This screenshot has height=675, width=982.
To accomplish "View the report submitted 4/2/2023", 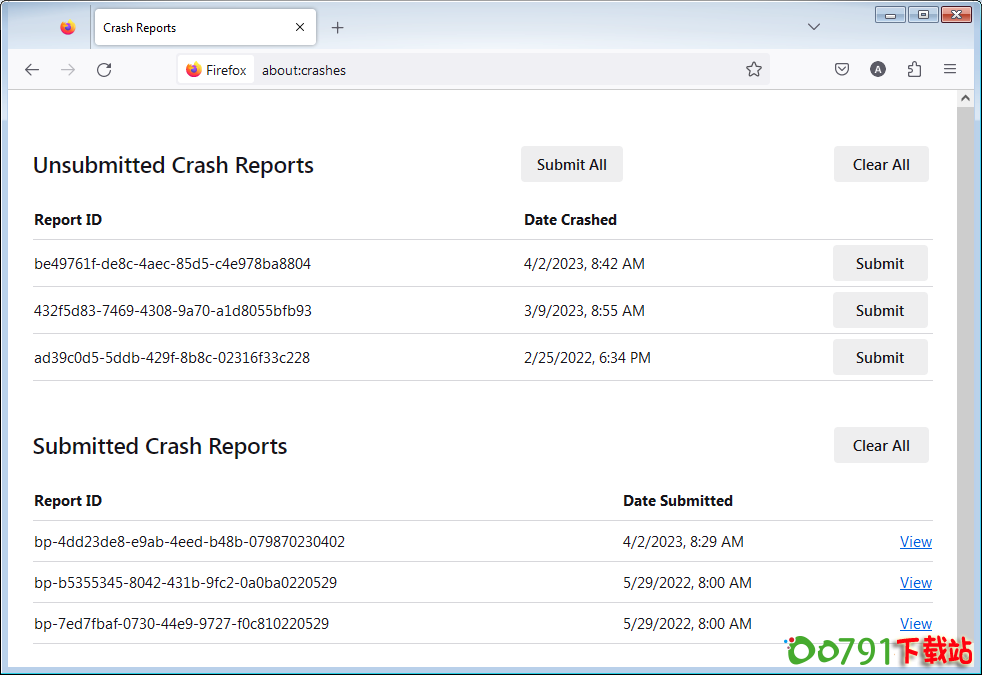I will point(915,542).
